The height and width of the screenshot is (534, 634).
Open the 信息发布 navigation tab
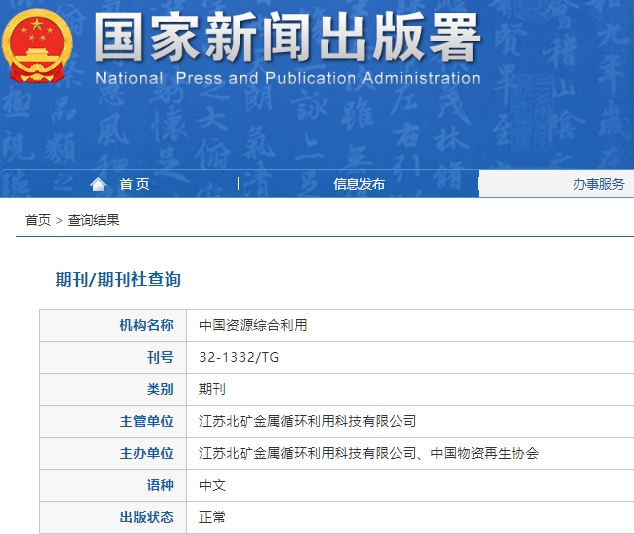(359, 184)
